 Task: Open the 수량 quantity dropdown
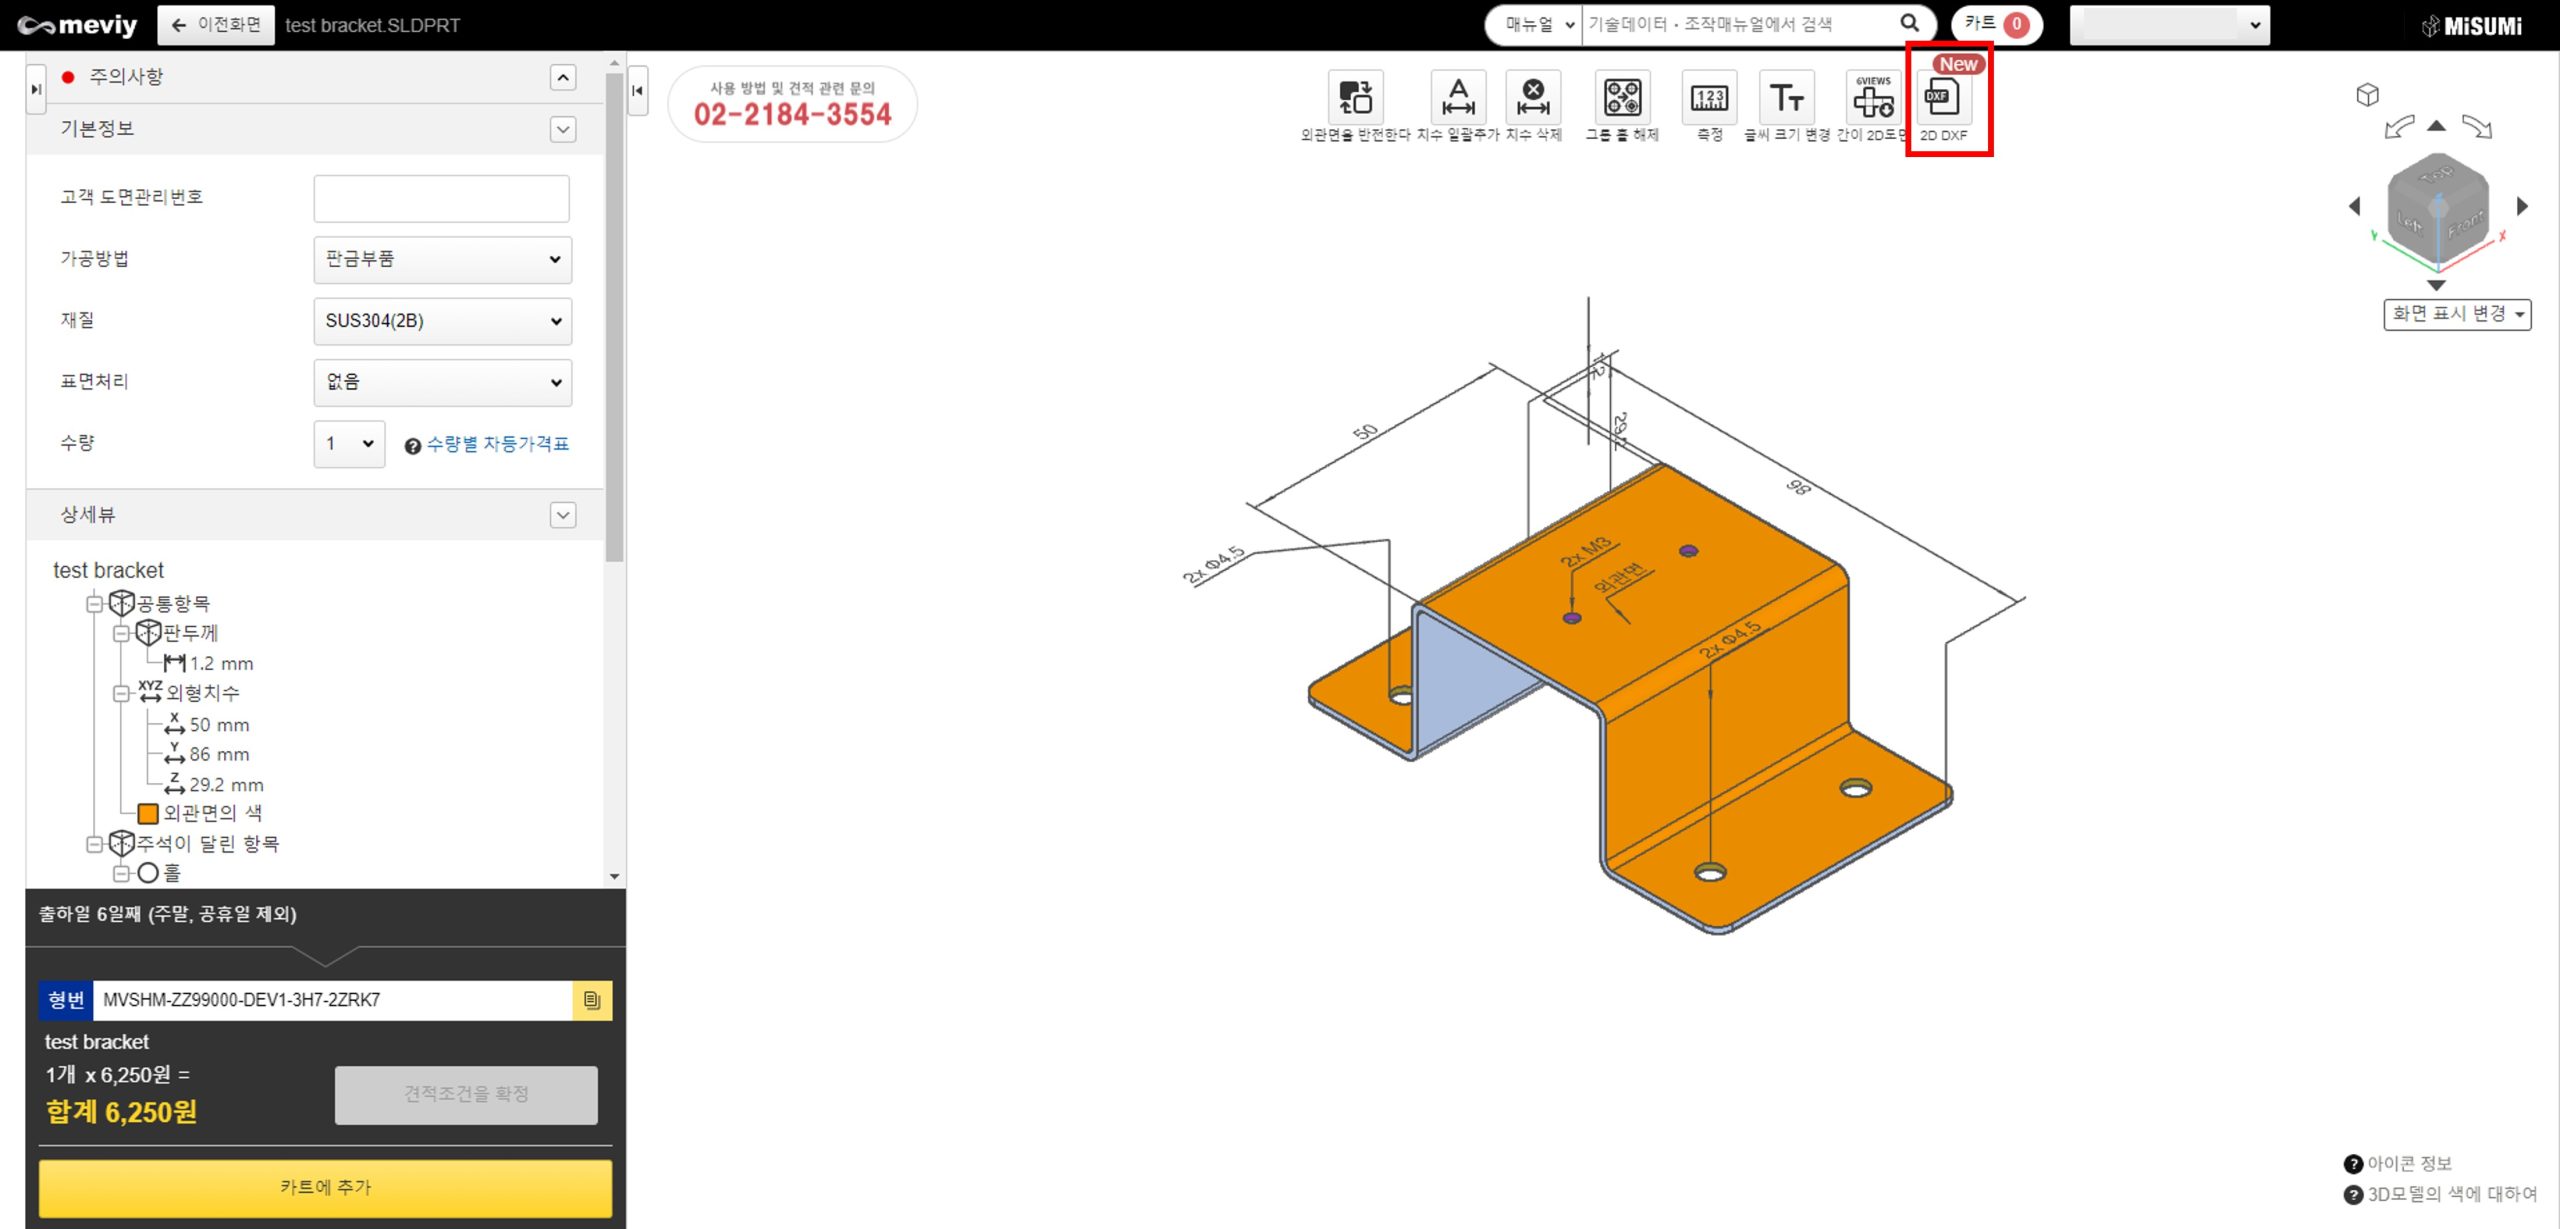[x=349, y=444]
